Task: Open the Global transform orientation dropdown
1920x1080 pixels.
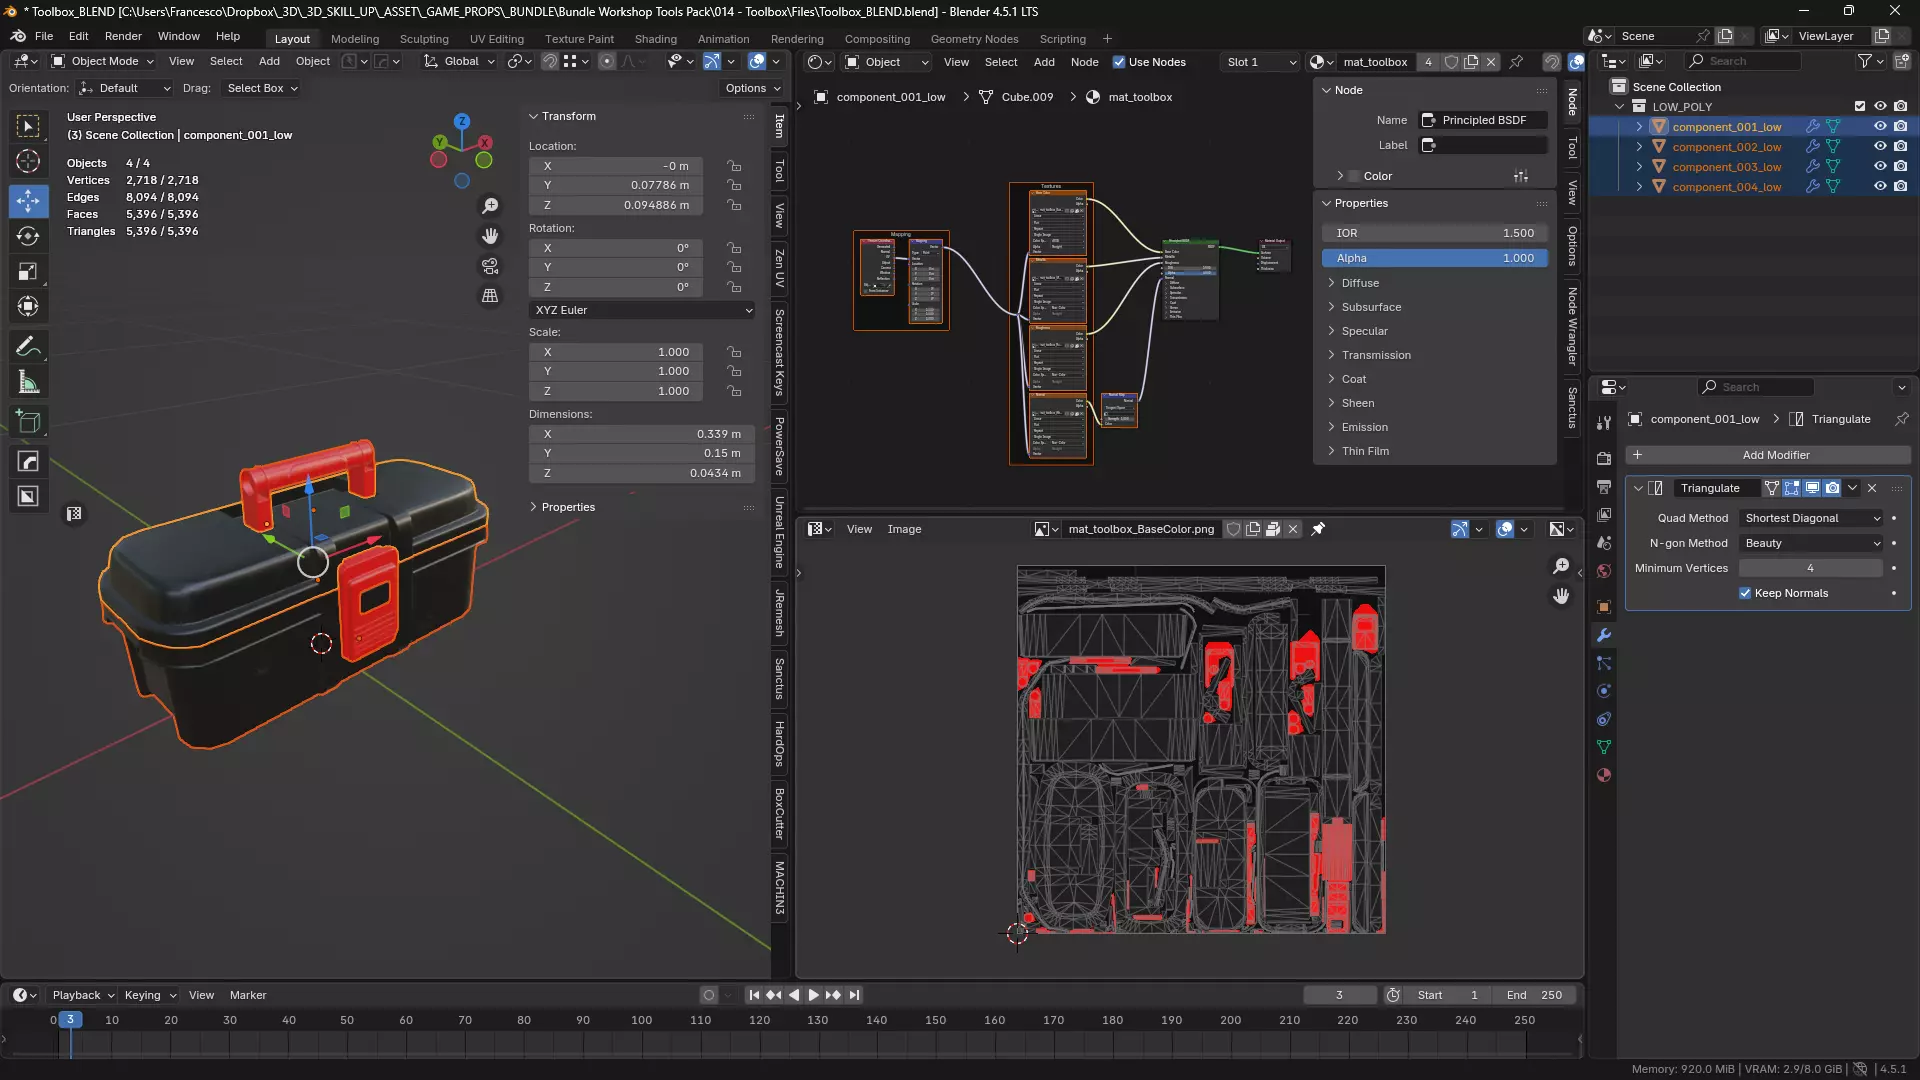Action: coord(459,61)
